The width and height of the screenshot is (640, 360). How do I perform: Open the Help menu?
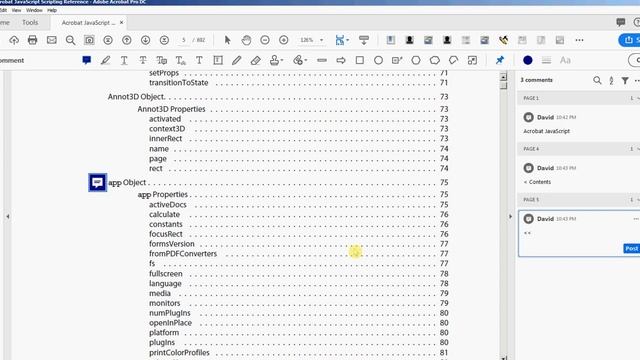tap(52, 10)
